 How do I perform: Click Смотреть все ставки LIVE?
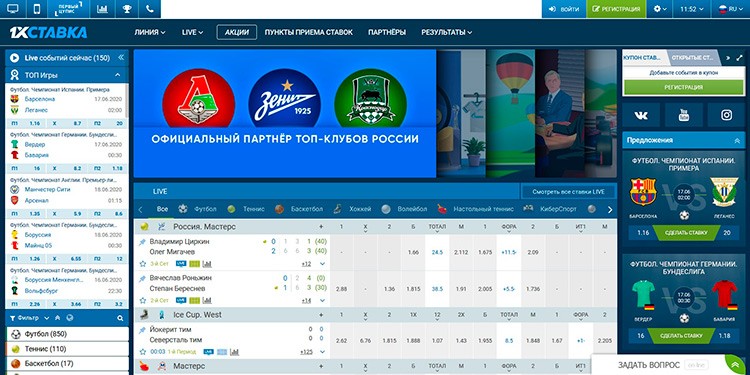pyautogui.click(x=569, y=191)
